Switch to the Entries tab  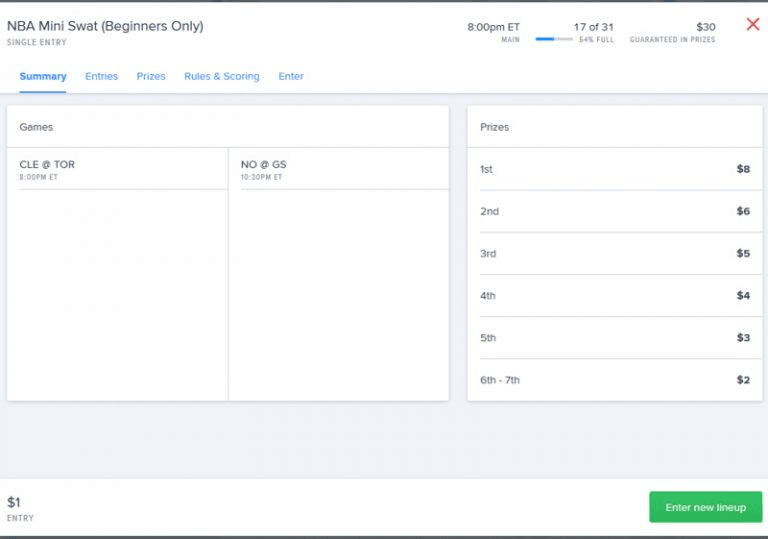click(101, 76)
